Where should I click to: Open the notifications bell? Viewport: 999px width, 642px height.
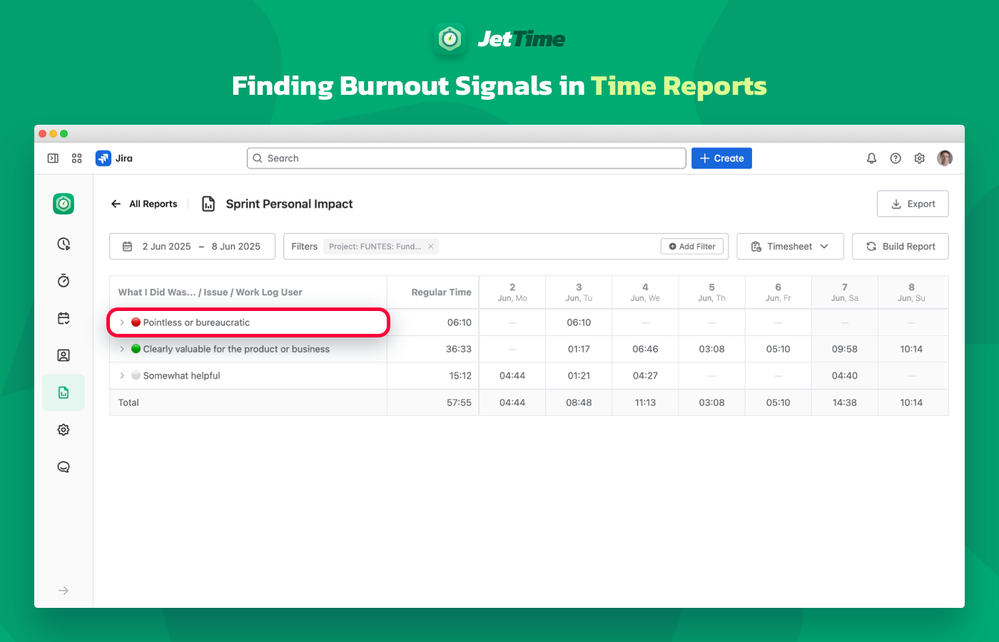click(871, 158)
